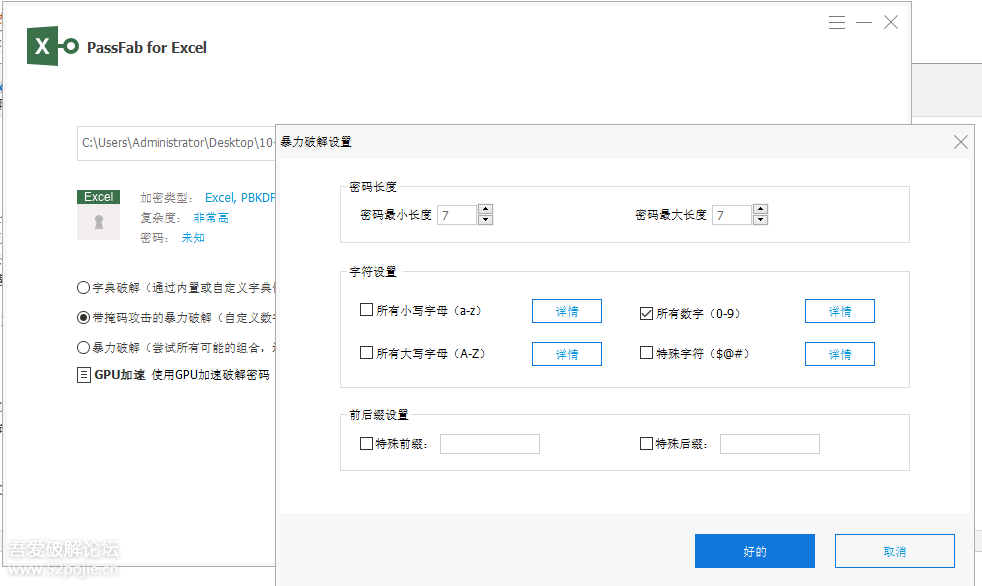Open 详情 for lowercase letters
This screenshot has height=586, width=982.
point(567,311)
